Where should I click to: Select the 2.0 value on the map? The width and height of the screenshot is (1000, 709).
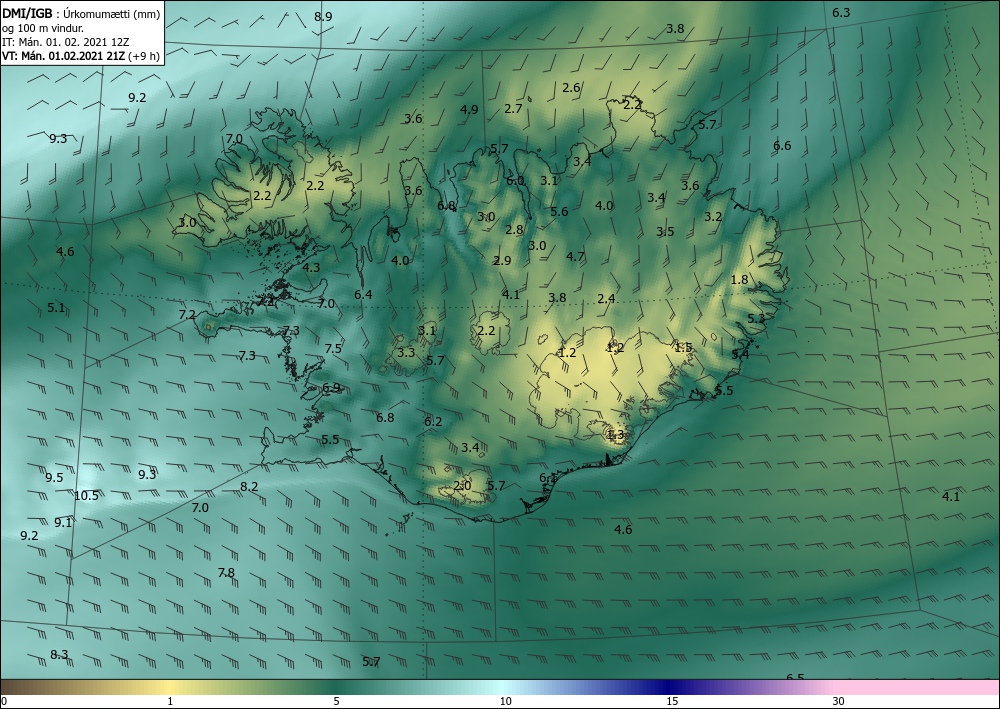[462, 485]
